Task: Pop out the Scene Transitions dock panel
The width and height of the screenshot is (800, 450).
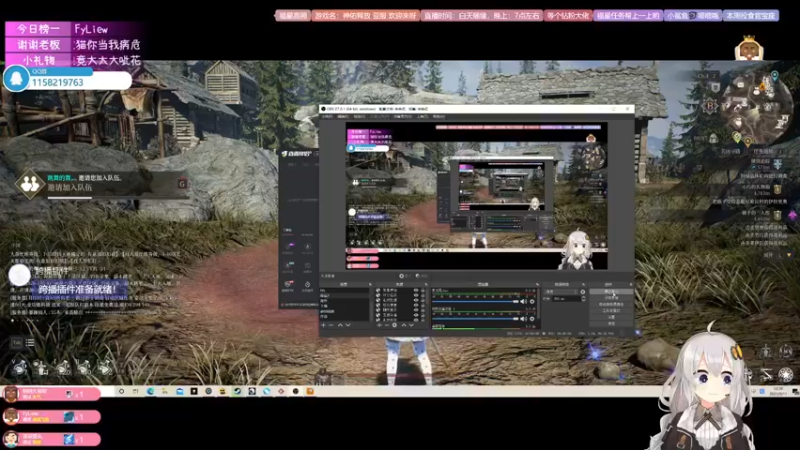Action: pos(583,284)
